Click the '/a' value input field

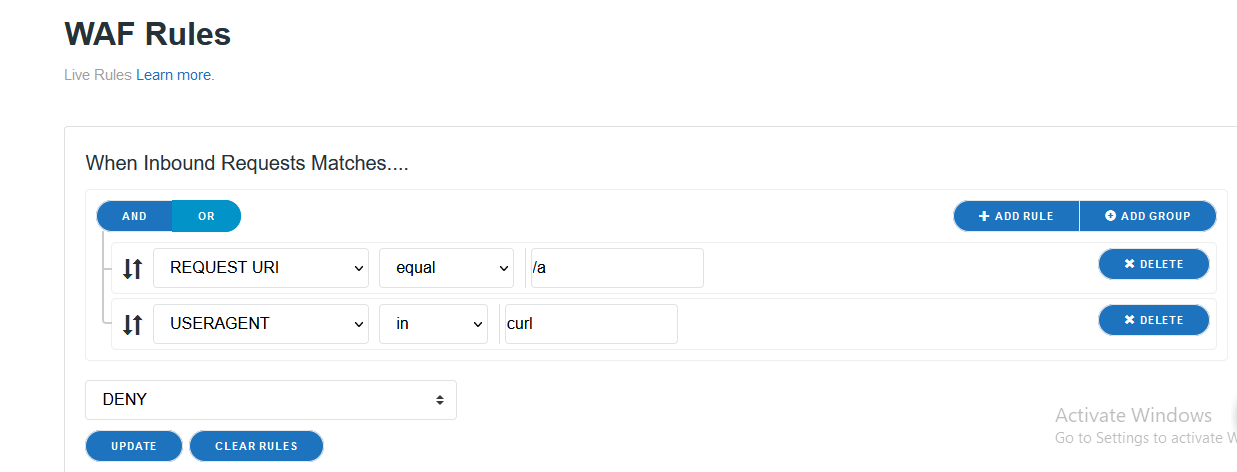point(617,268)
